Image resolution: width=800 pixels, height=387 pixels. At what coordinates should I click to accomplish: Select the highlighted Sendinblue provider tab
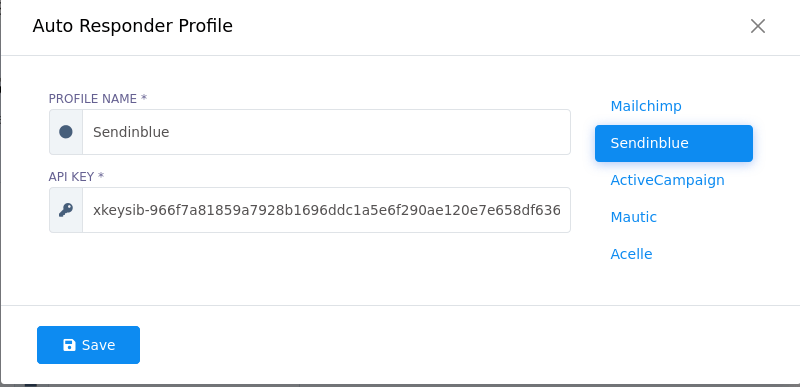click(673, 143)
